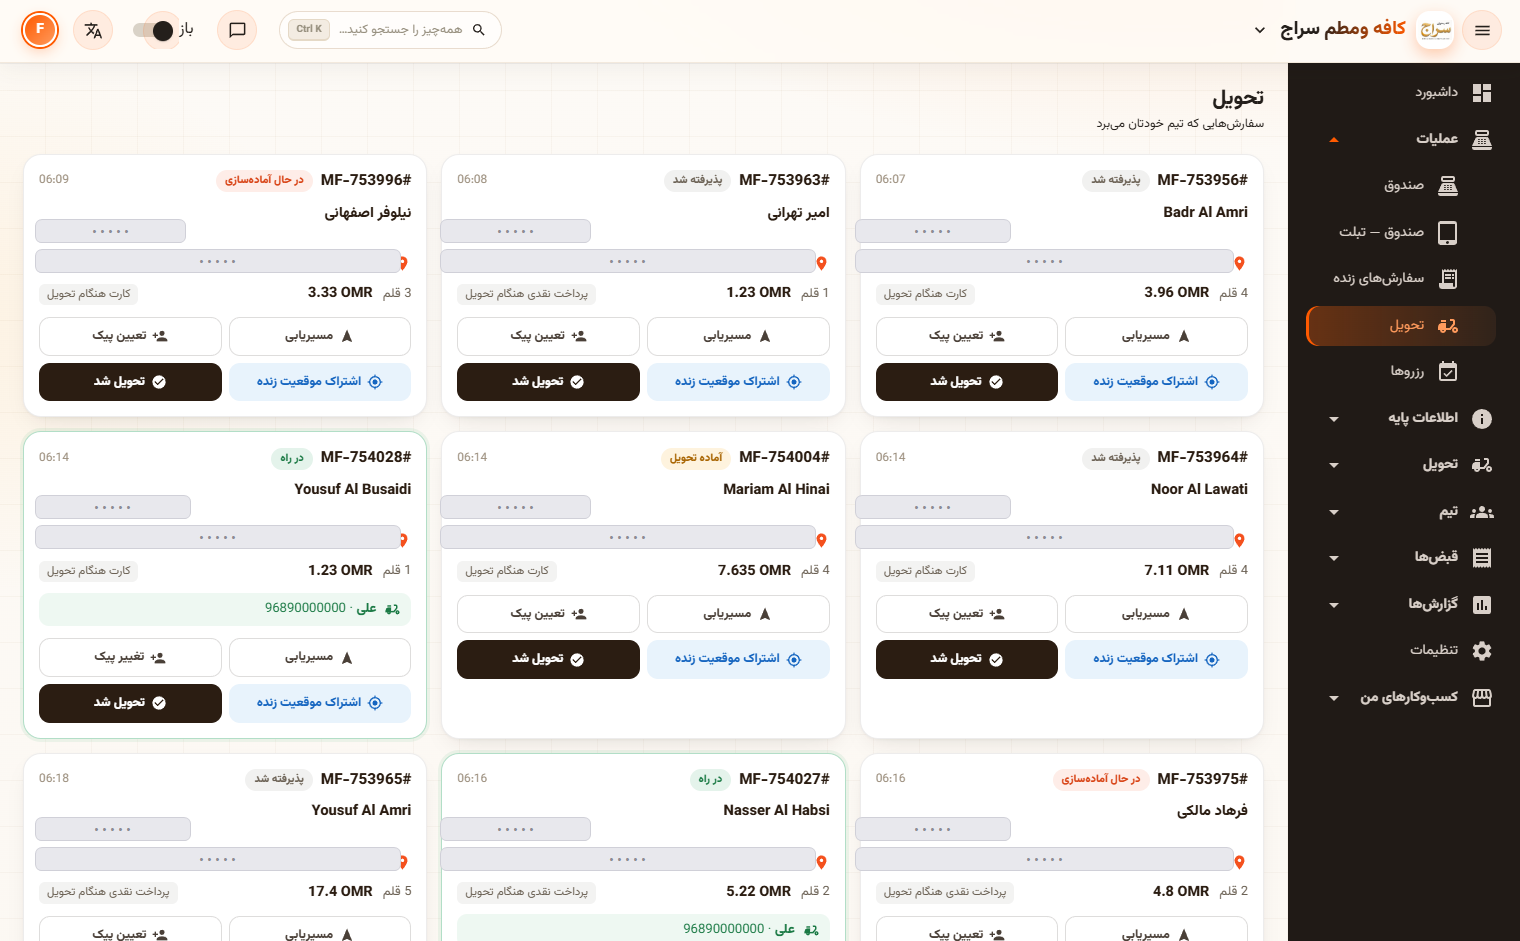Click the location pin on order MF-754004

(821, 540)
